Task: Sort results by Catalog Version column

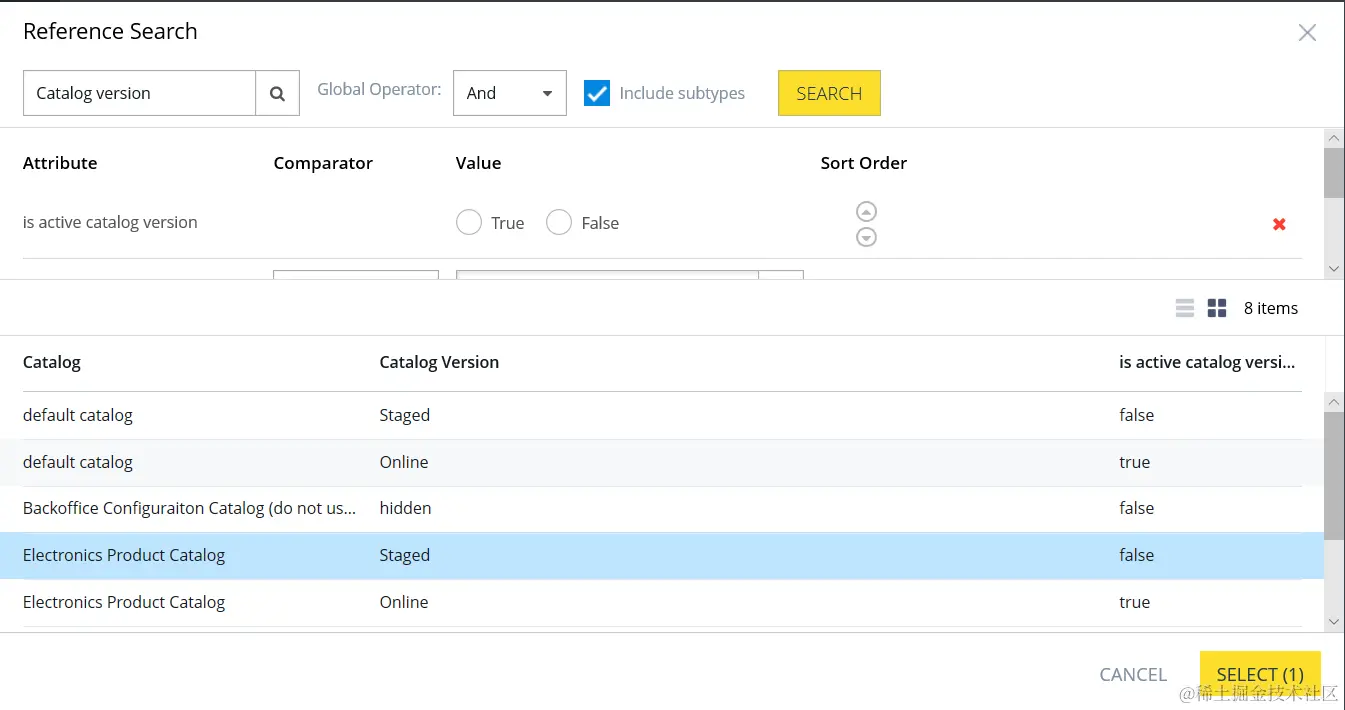Action: 439,362
